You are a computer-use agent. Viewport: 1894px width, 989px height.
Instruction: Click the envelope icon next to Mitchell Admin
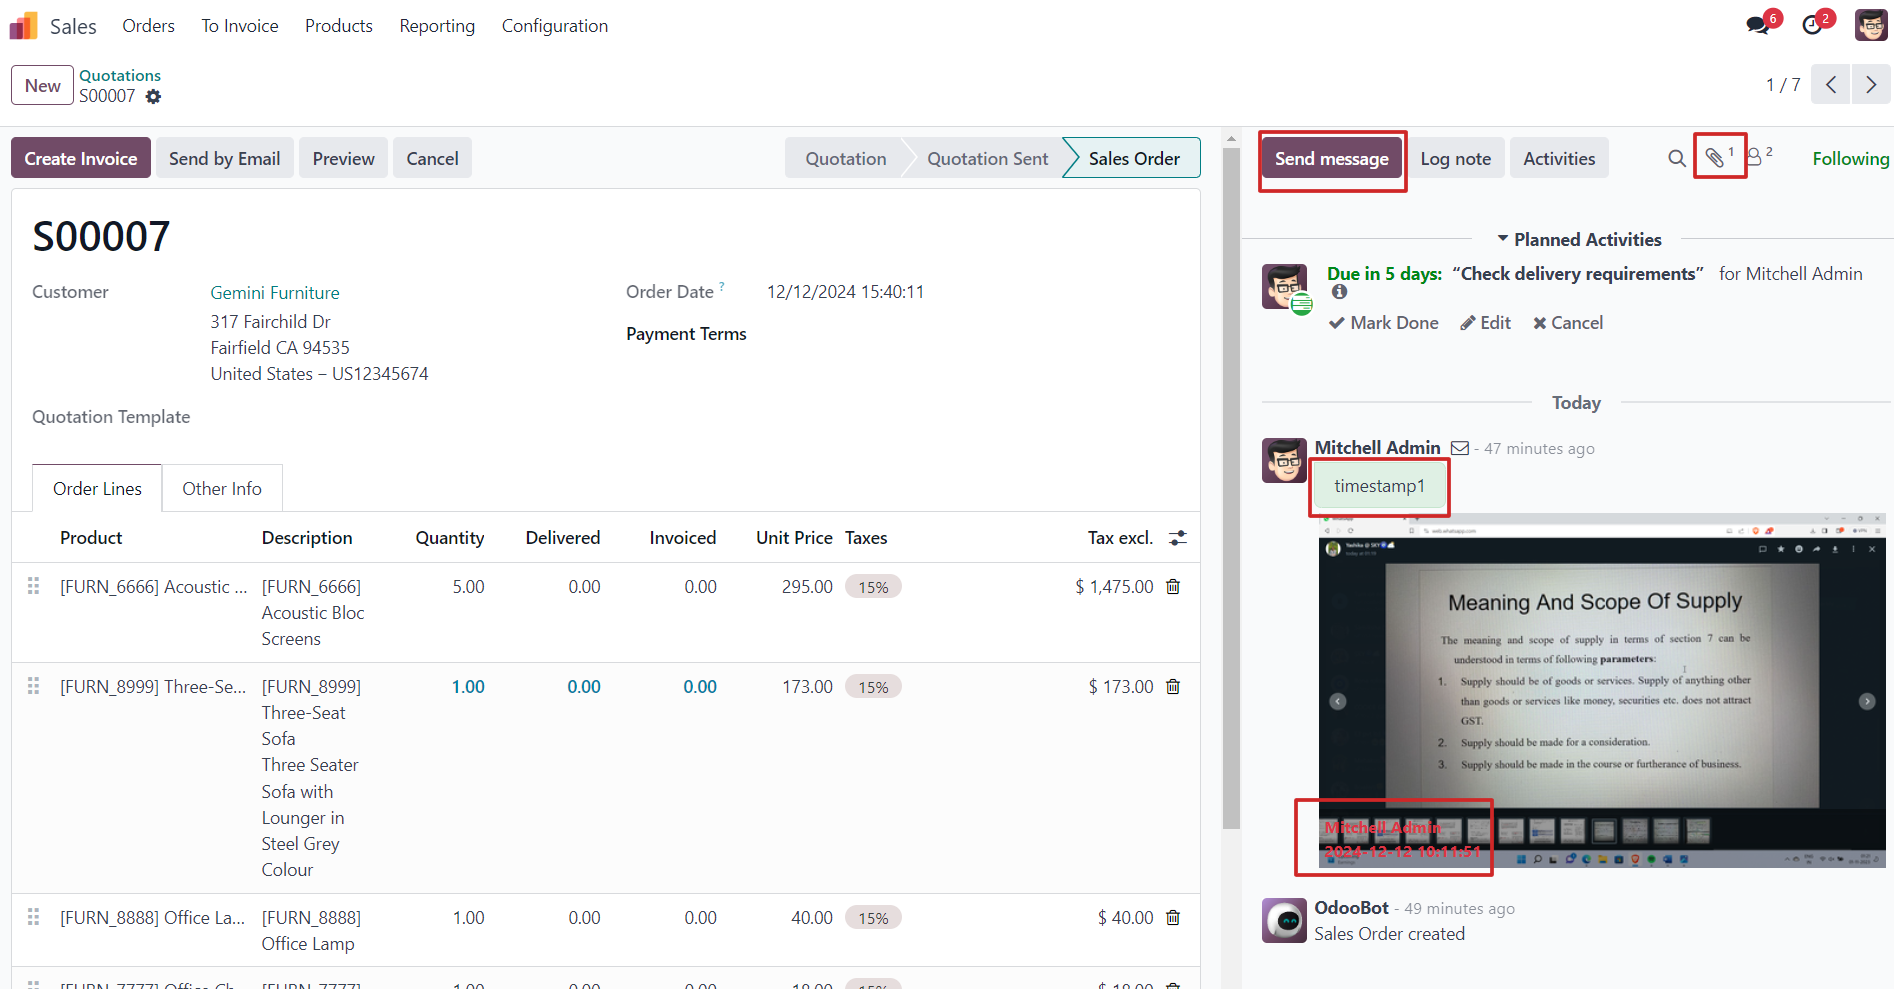tap(1460, 449)
